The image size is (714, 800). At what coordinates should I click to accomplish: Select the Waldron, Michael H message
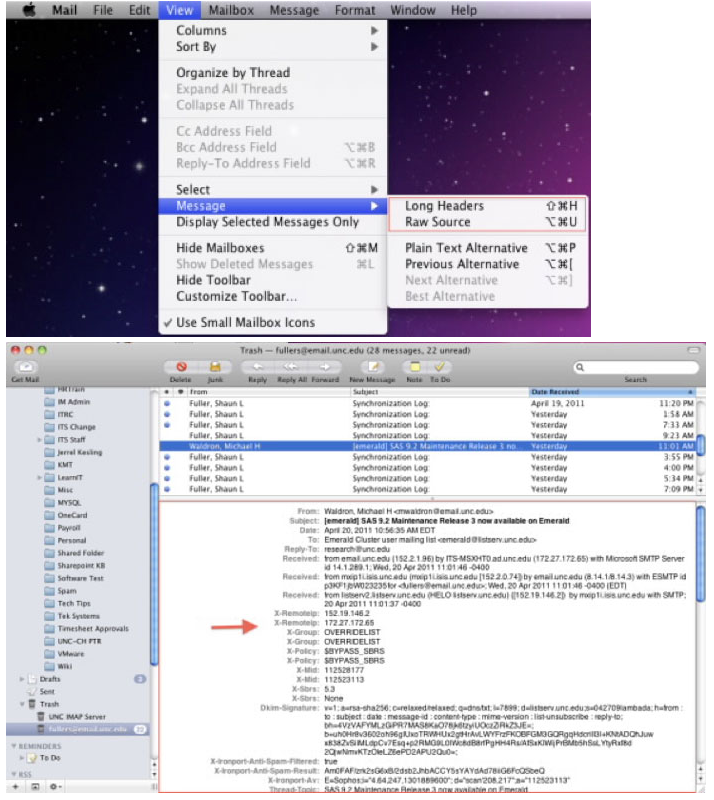(x=428, y=447)
